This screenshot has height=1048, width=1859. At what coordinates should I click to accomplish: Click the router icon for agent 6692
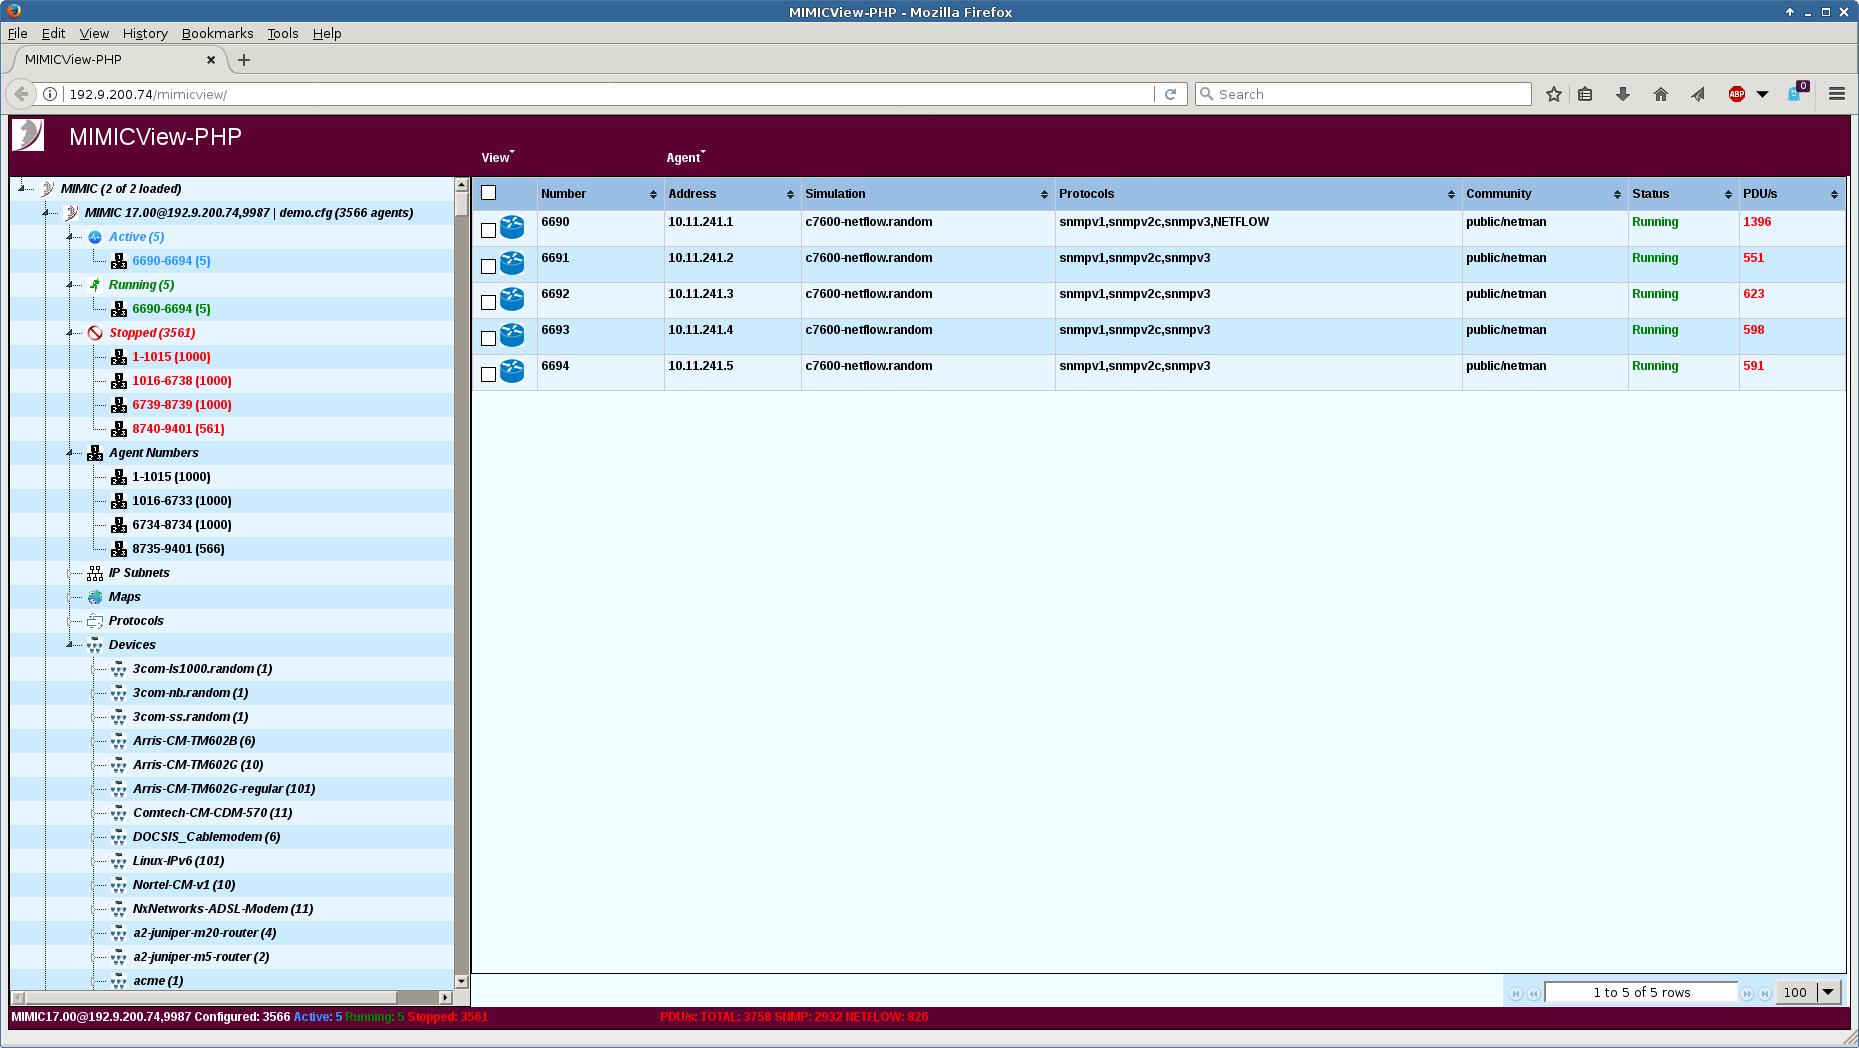[512, 299]
